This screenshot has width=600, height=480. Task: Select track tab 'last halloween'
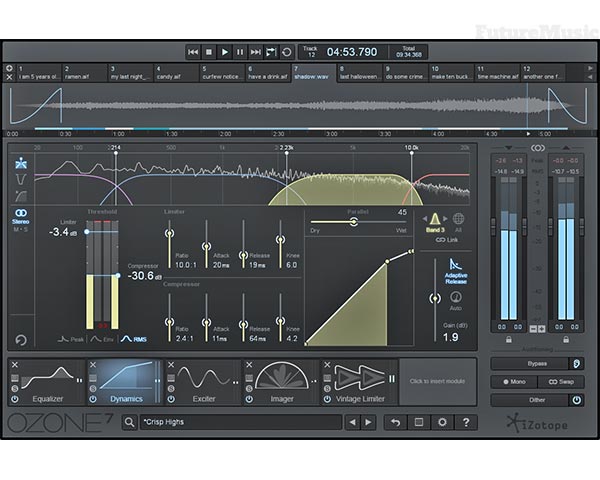point(360,73)
